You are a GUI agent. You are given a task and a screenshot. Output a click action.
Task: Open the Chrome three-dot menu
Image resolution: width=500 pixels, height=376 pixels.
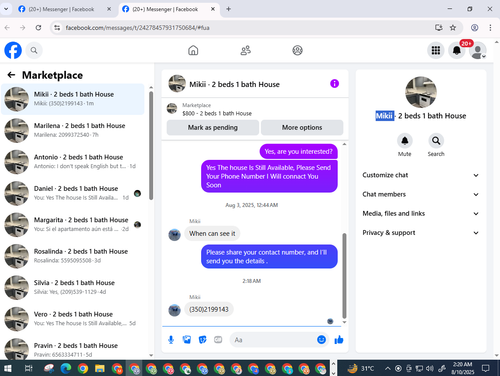490,28
